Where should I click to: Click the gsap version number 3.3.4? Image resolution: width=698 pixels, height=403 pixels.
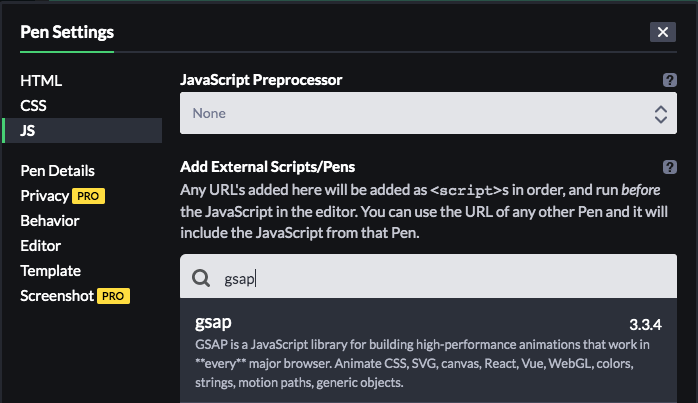click(x=646, y=325)
